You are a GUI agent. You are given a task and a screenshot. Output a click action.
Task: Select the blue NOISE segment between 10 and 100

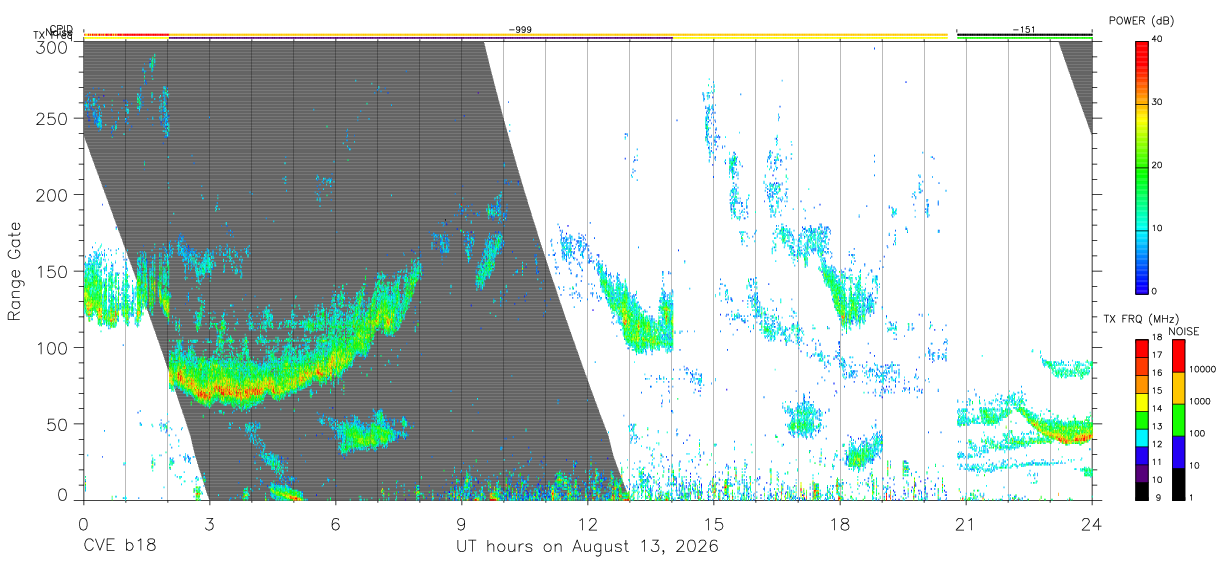pos(1178,451)
